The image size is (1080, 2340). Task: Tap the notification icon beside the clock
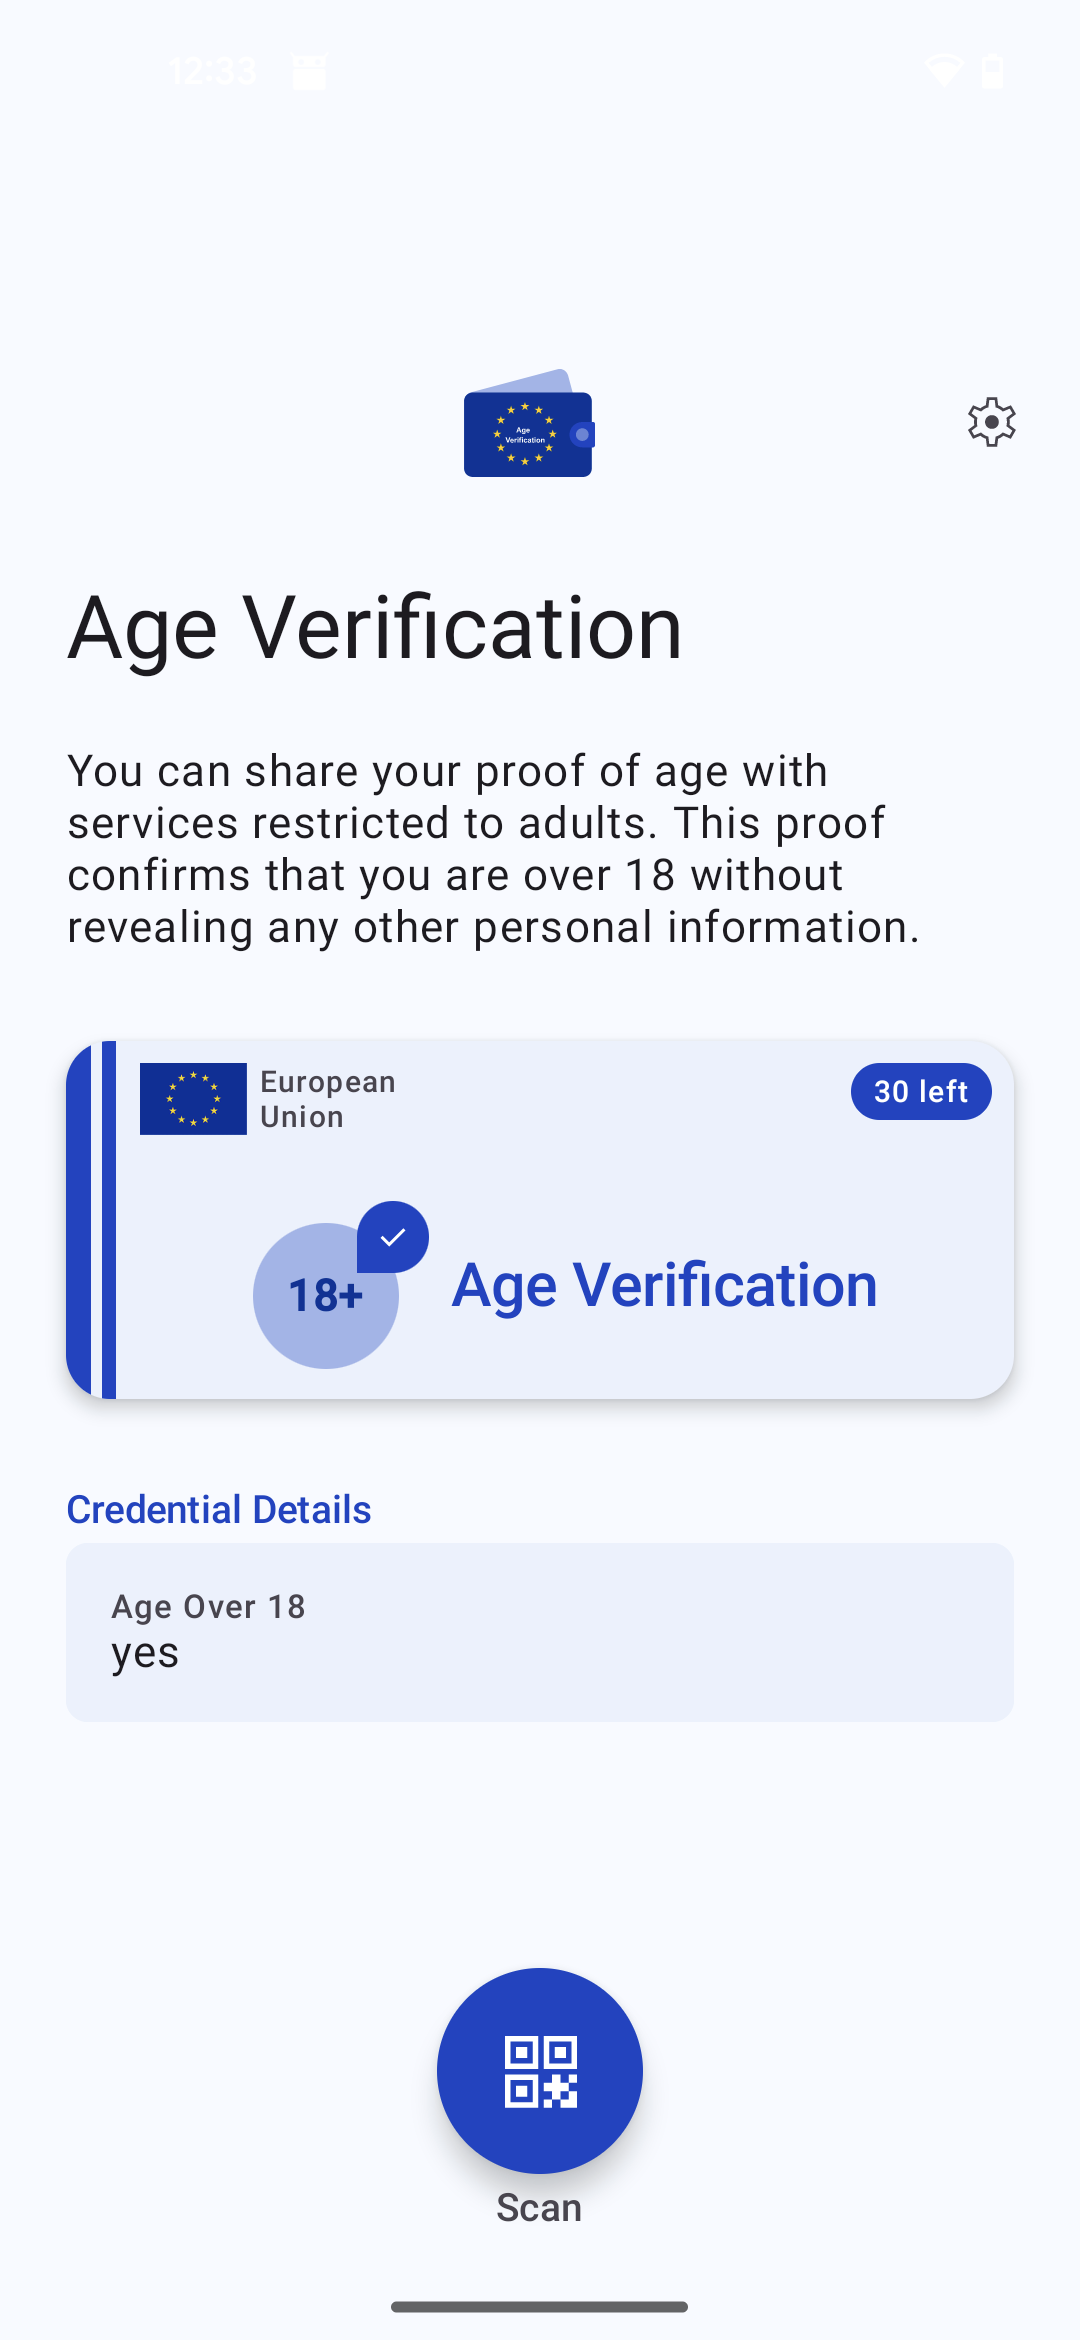pyautogui.click(x=309, y=71)
